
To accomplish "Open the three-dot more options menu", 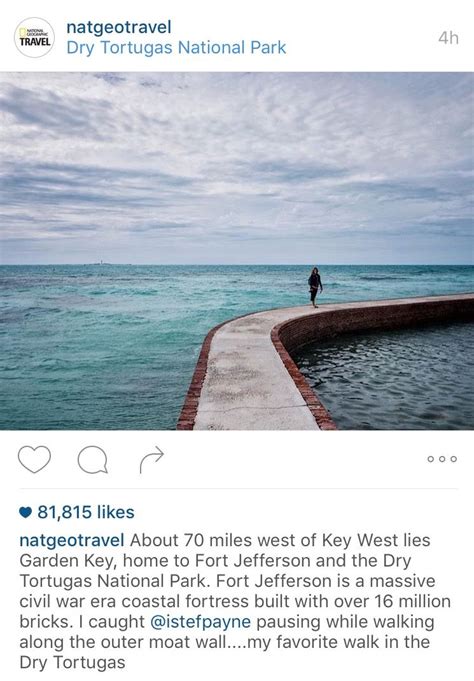I will point(442,459).
